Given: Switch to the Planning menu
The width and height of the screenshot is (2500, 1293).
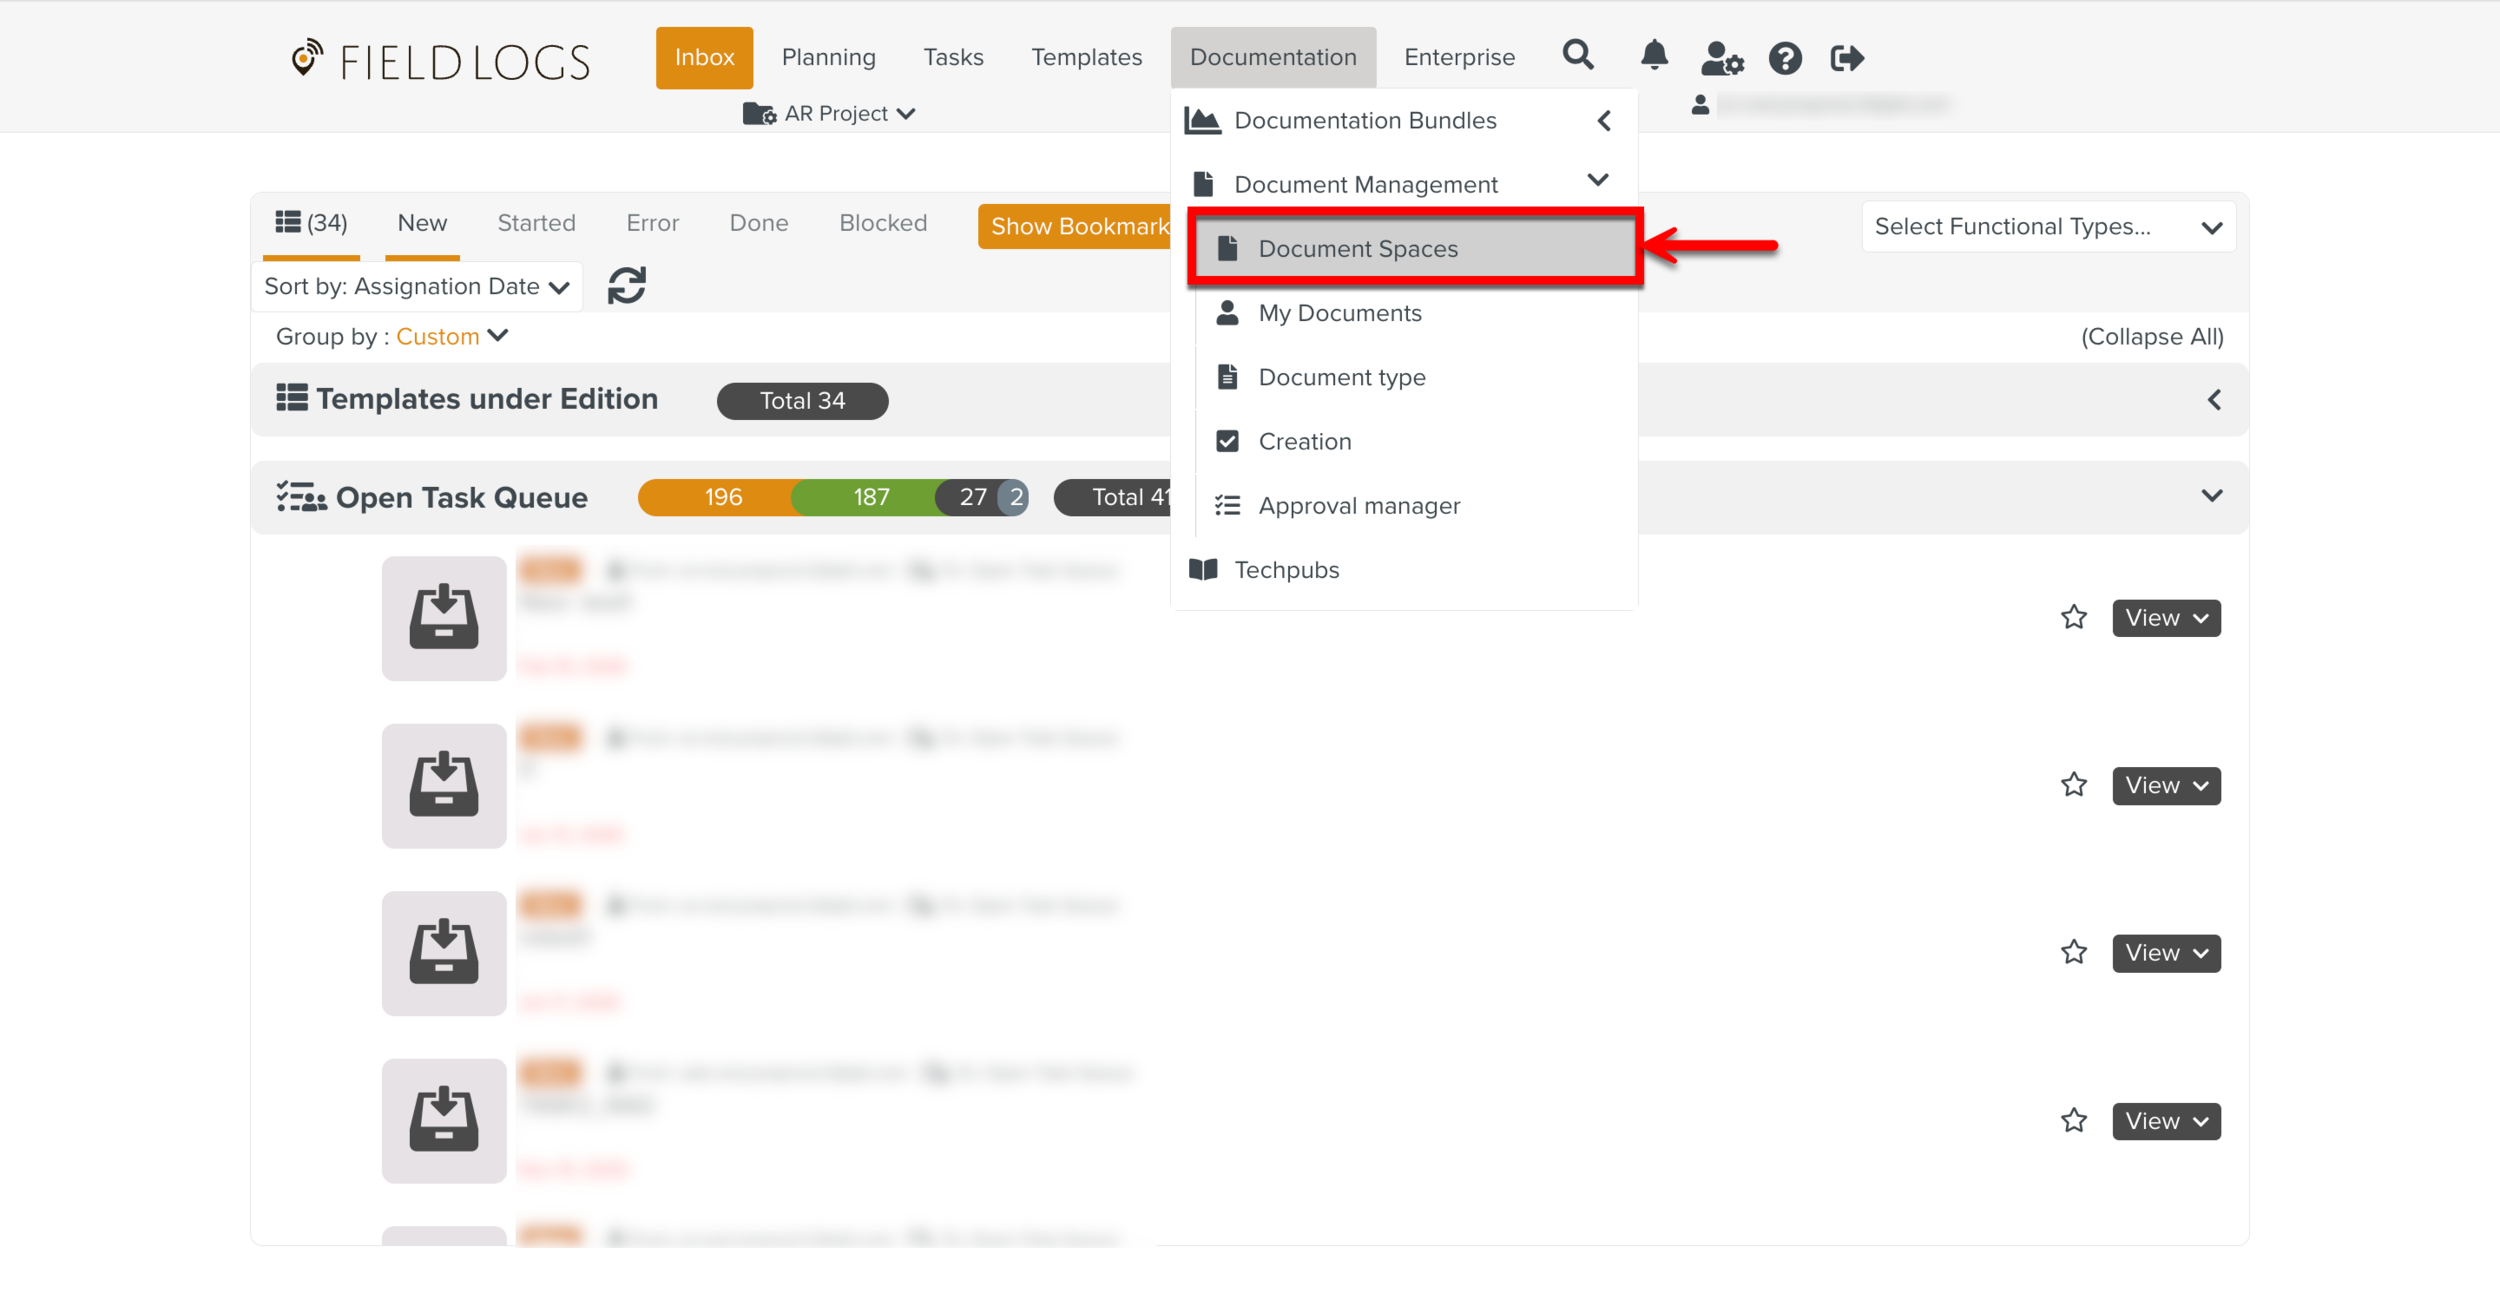Looking at the screenshot, I should click(828, 57).
